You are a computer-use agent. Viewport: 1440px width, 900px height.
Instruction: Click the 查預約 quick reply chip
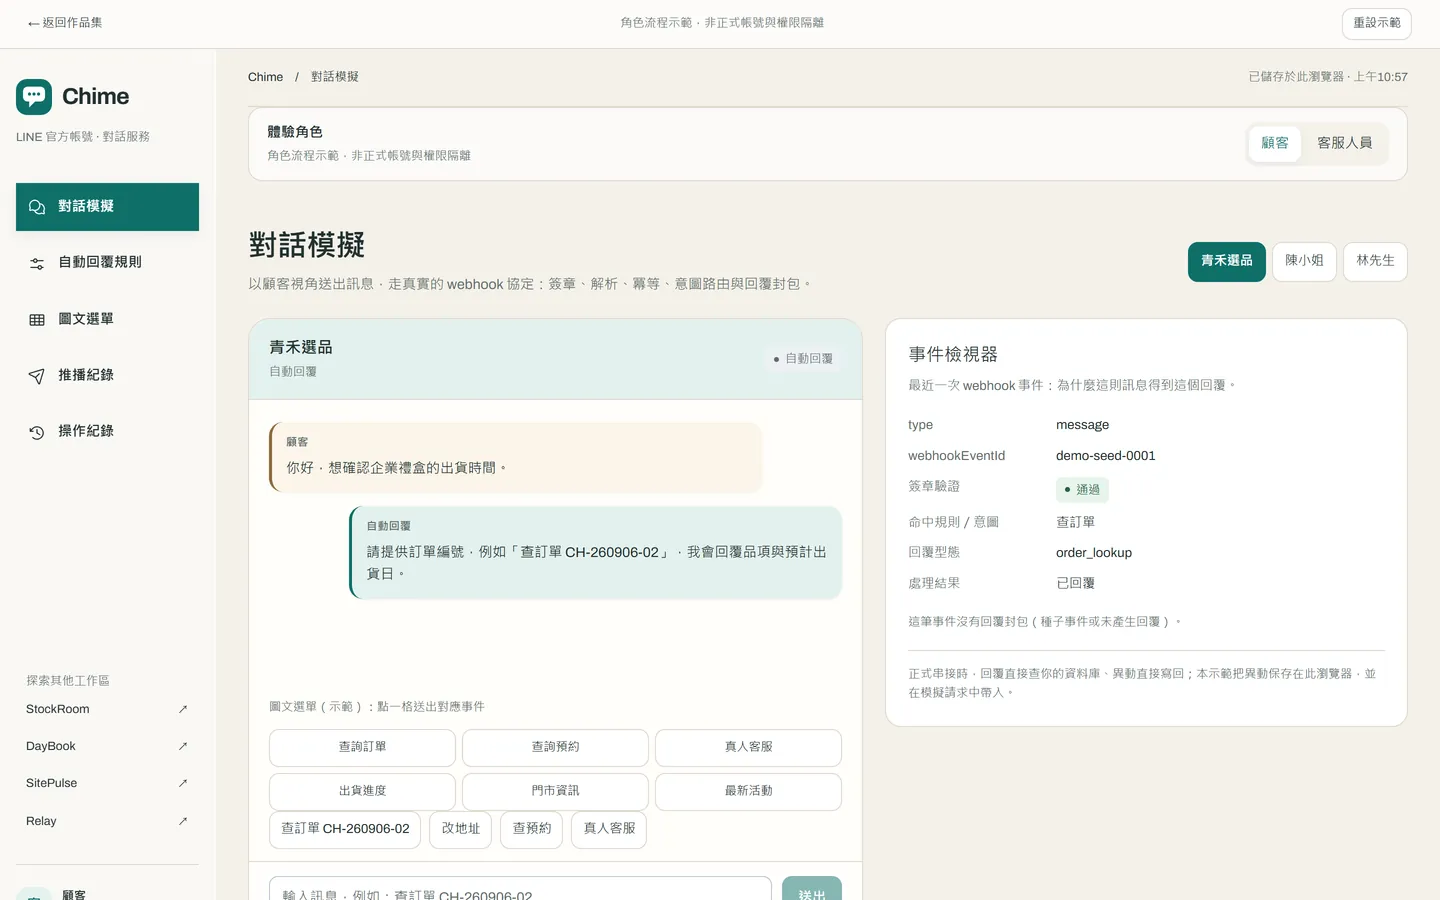[x=532, y=830]
